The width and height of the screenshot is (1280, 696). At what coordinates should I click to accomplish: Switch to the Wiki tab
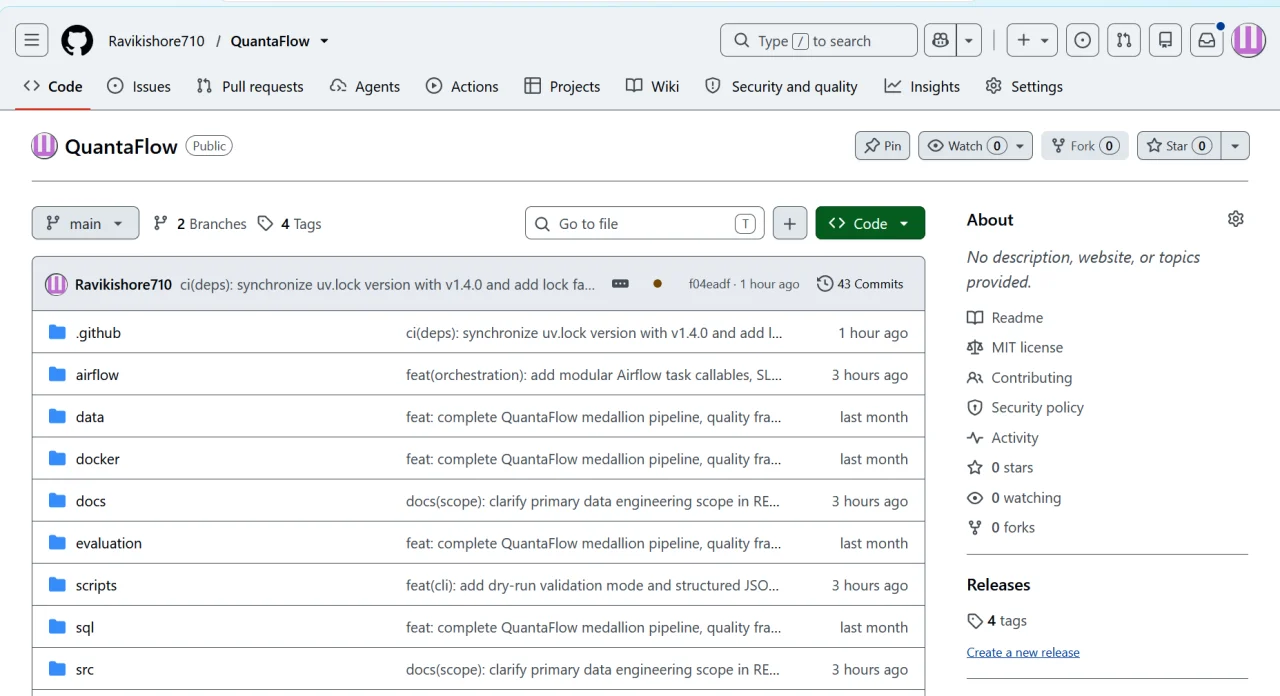pyautogui.click(x=652, y=86)
